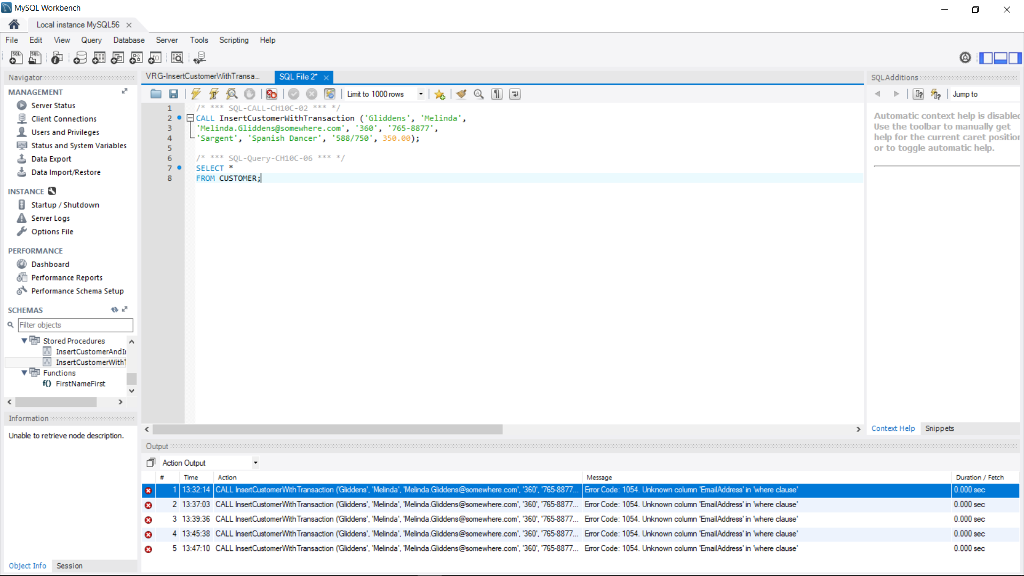This screenshot has height=576, width=1024.
Task: Click the Search Table Data icon
Action: [176, 57]
